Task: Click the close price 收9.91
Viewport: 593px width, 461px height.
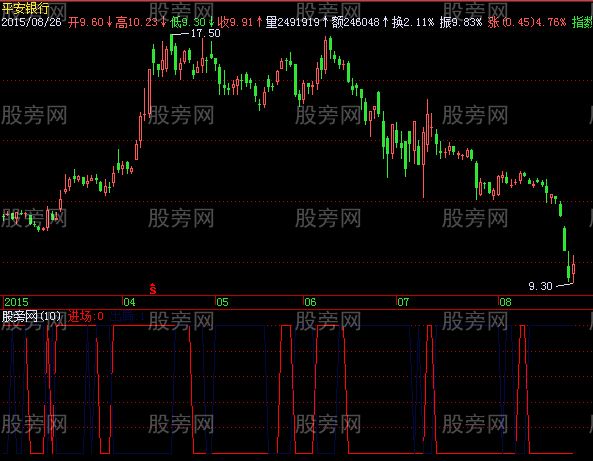Action: pyautogui.click(x=235, y=22)
